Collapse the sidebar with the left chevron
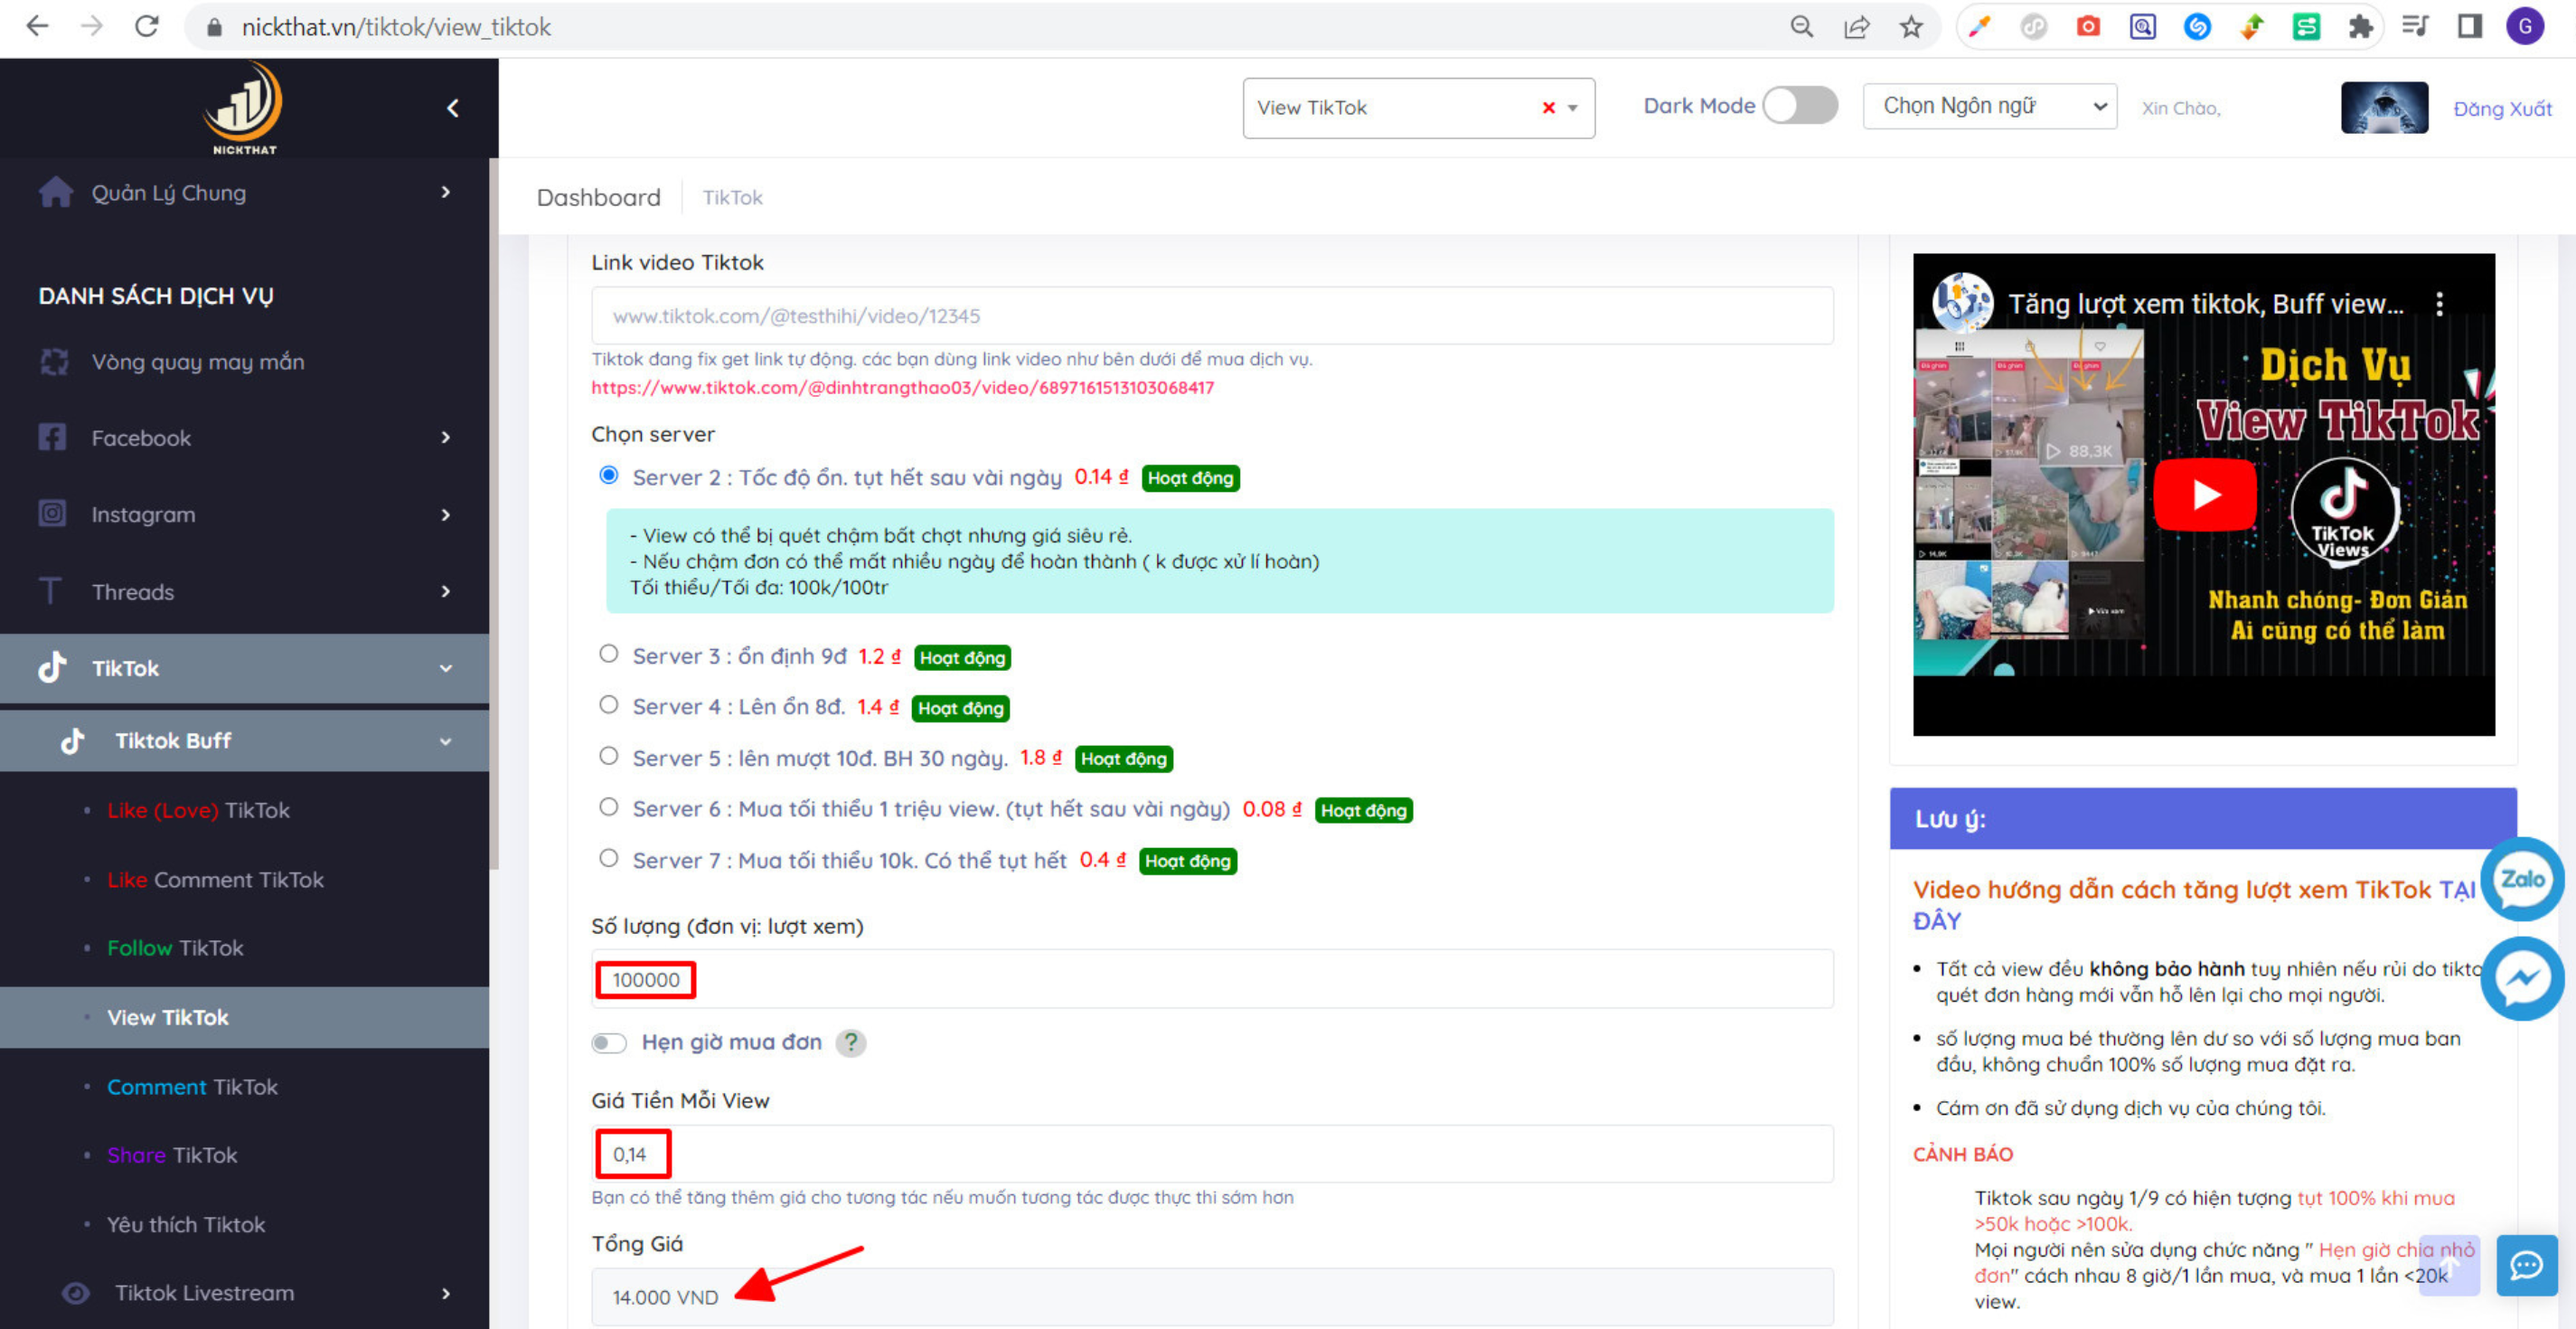Screen dimensions: 2576x1329 click(453, 108)
